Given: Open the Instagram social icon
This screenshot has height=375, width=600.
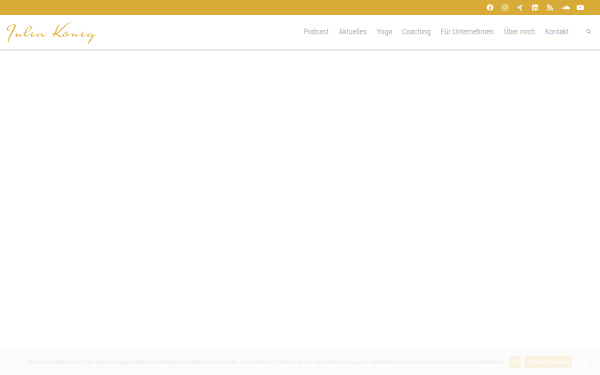Looking at the screenshot, I should pyautogui.click(x=505, y=8).
